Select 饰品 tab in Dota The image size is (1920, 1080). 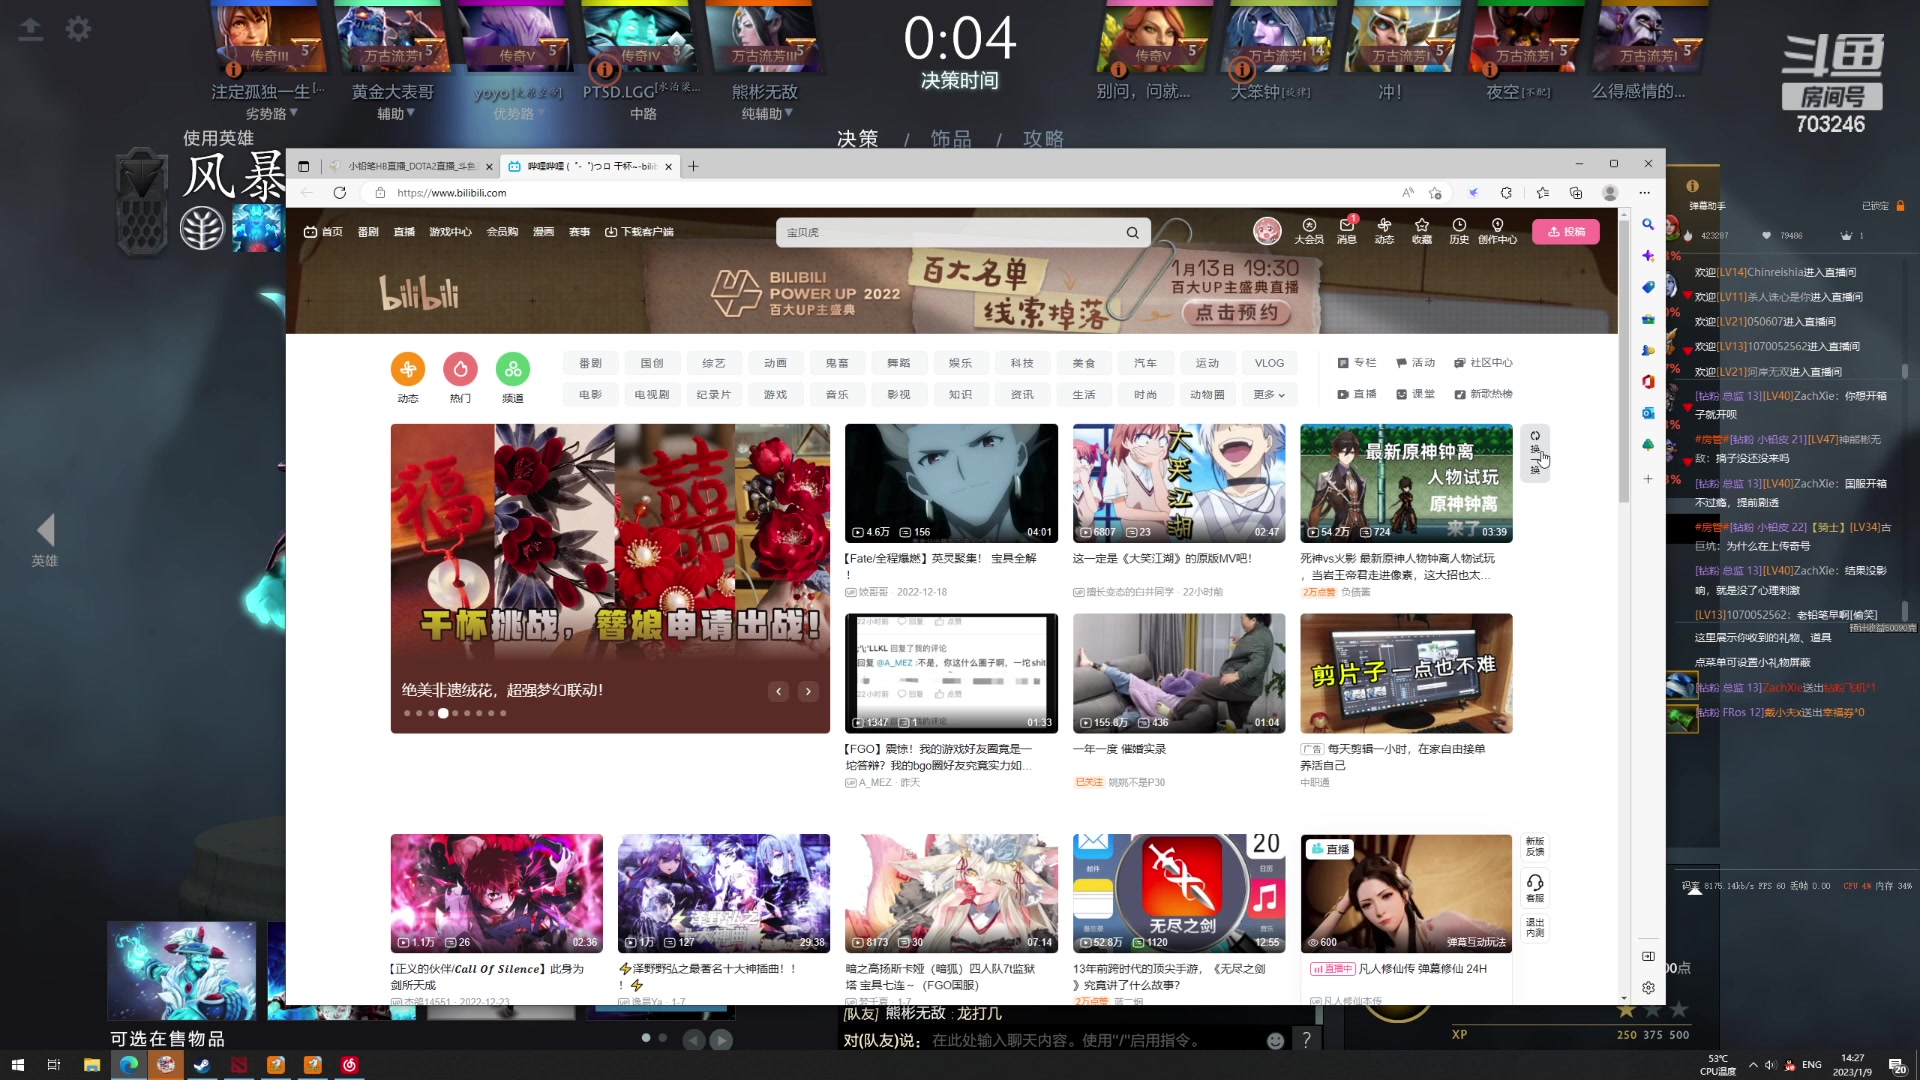[950, 139]
